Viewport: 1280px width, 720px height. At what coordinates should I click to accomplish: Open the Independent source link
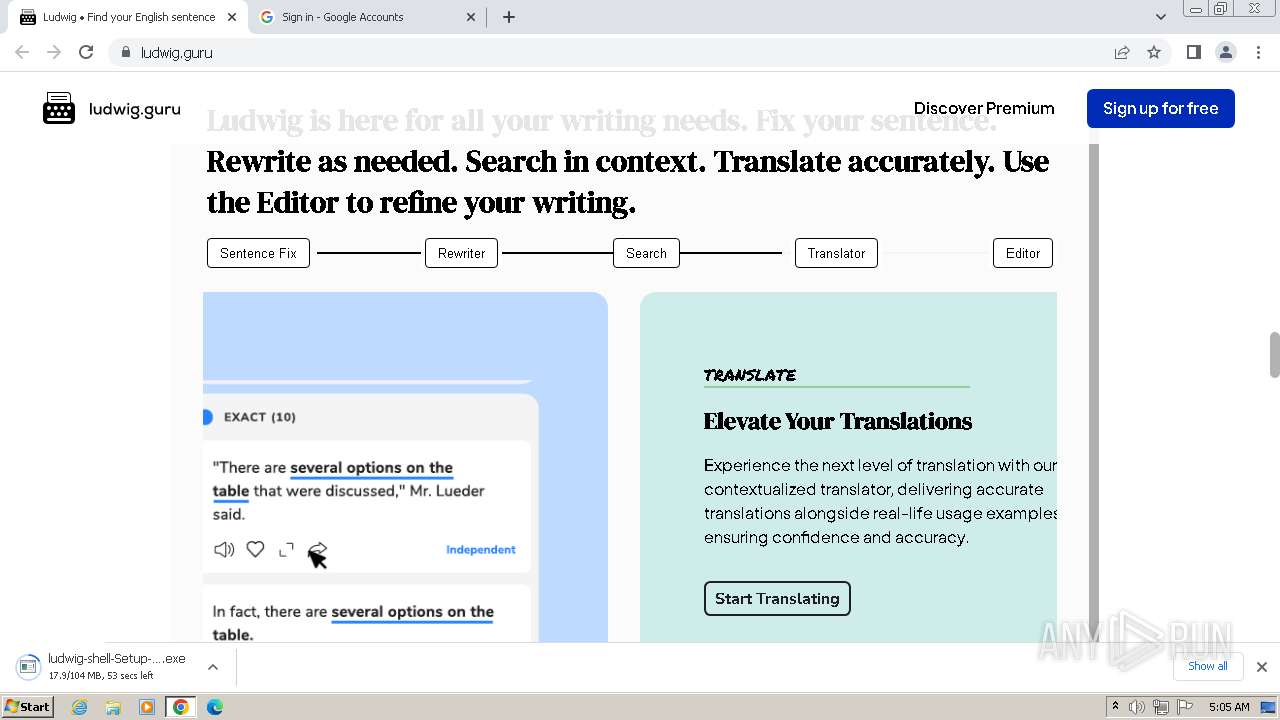coord(481,549)
